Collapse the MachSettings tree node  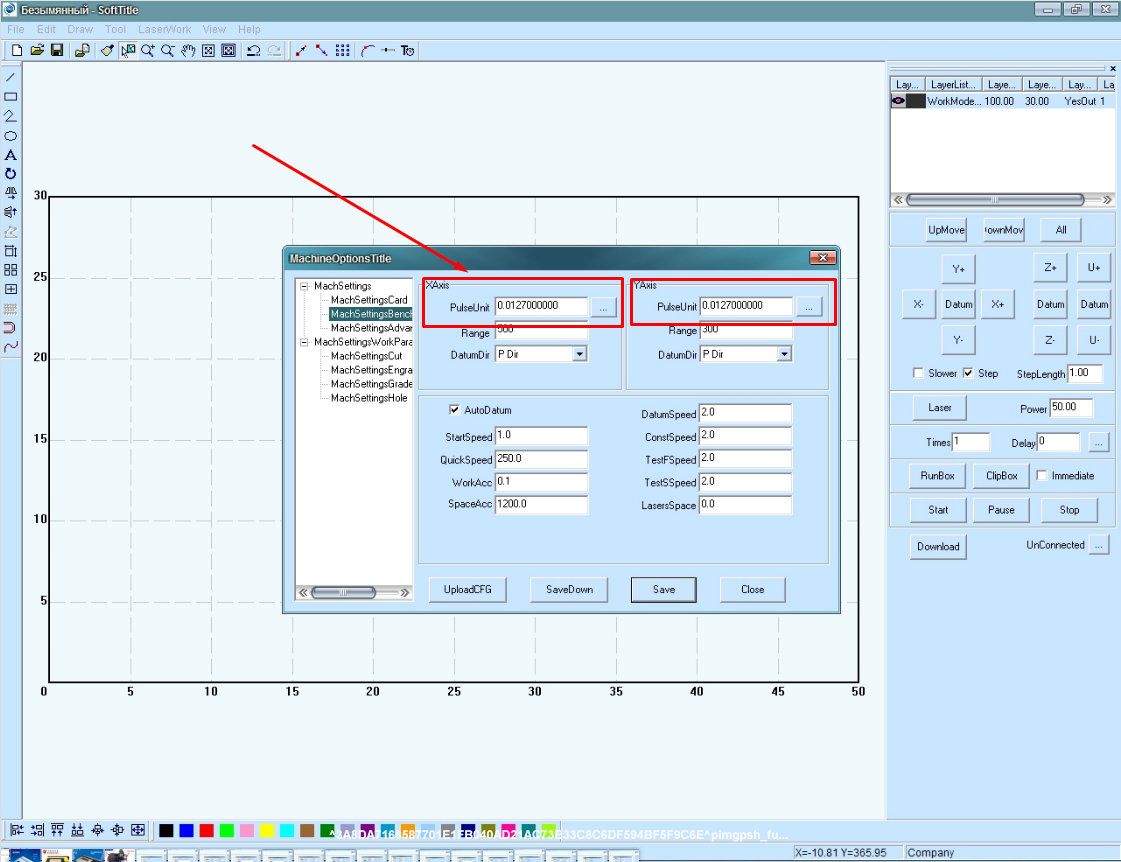point(304,286)
